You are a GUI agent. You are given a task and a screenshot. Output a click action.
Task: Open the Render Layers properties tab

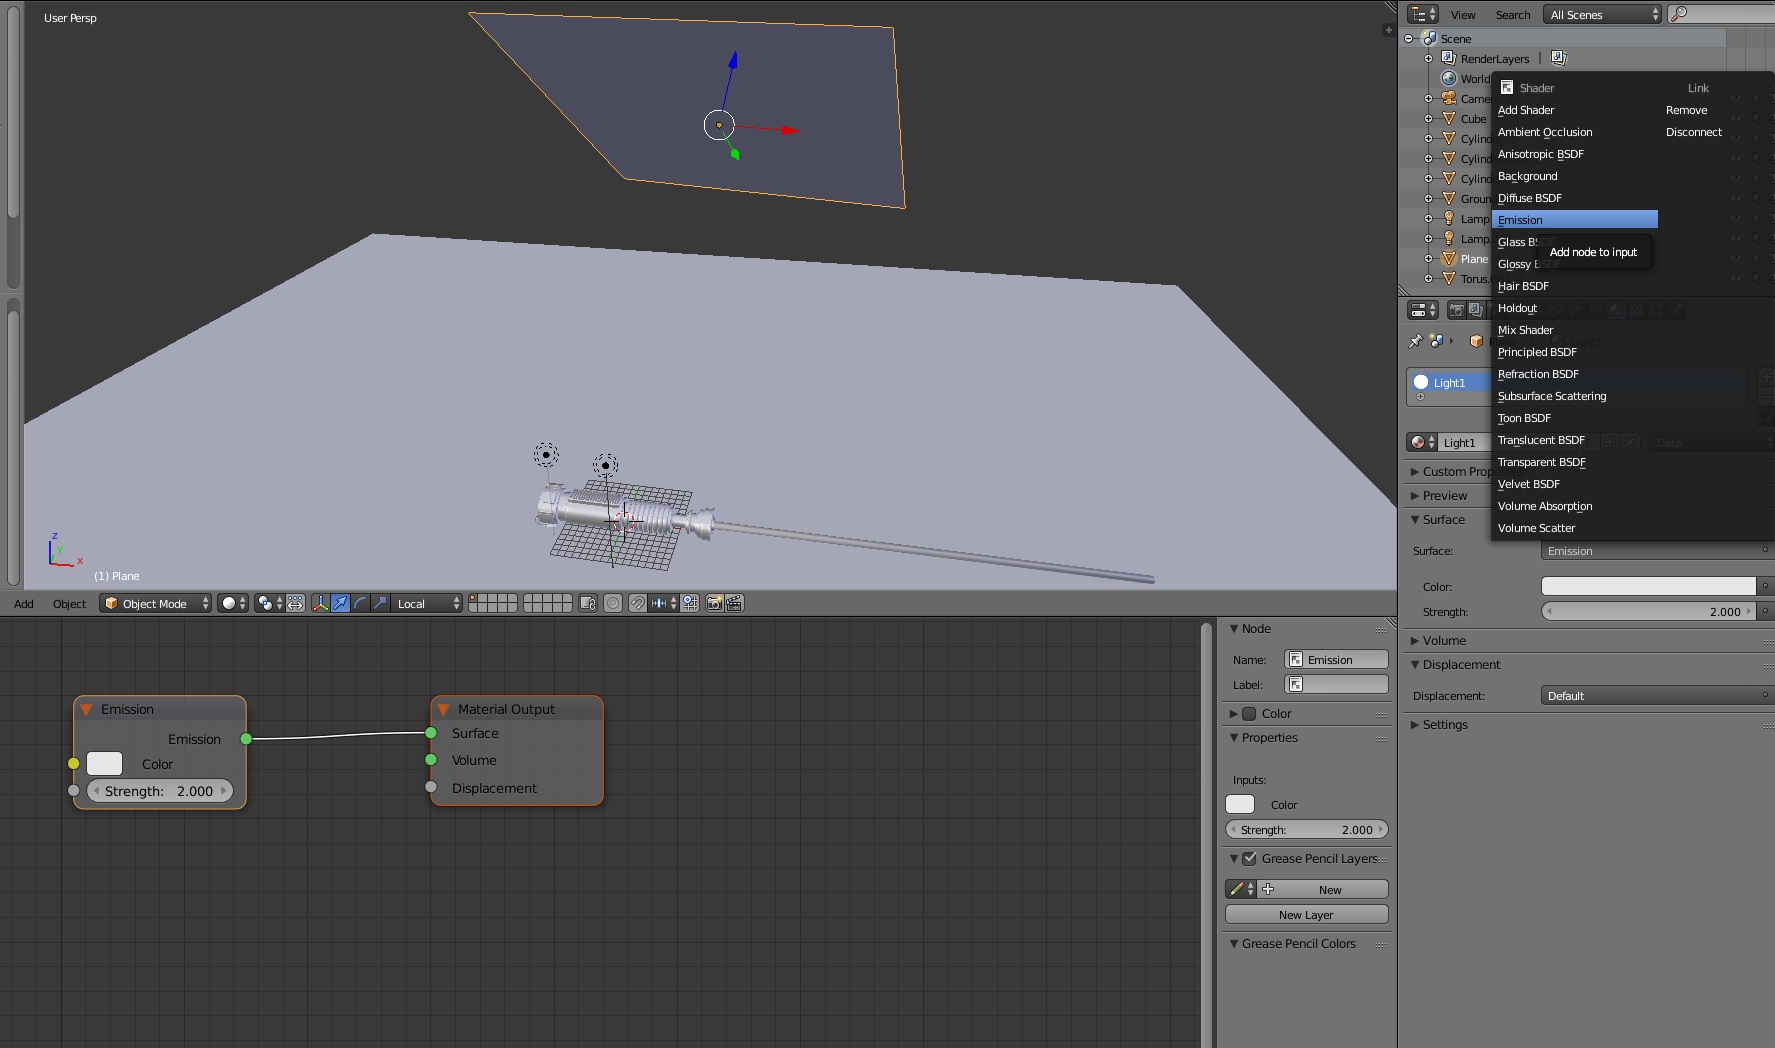coord(1475,310)
